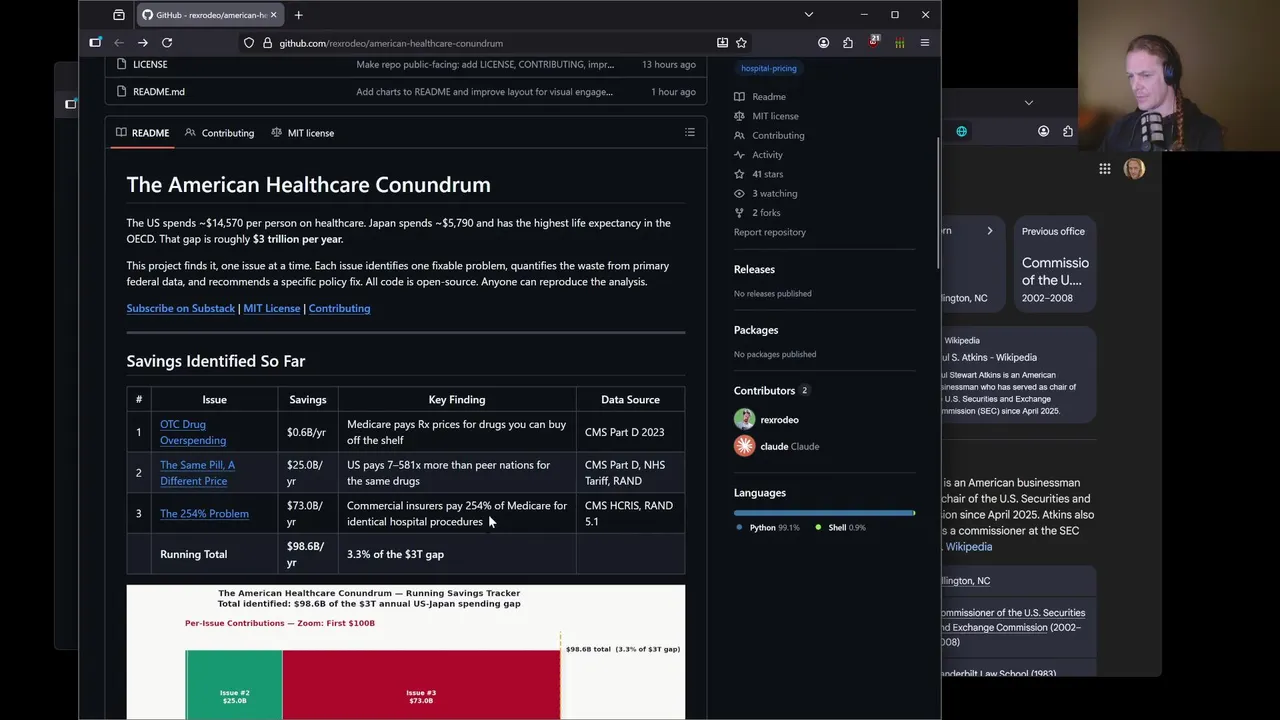Click Contributing in the About sidebar
The image size is (1280, 720).
tap(769, 135)
